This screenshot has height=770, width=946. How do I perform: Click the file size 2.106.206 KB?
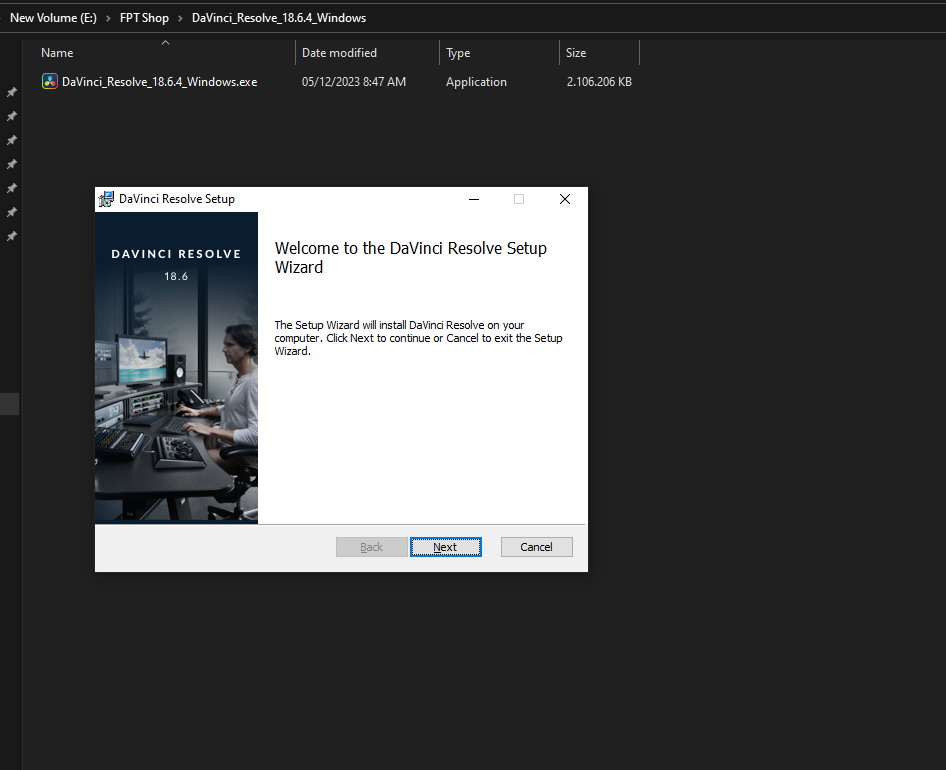599,81
